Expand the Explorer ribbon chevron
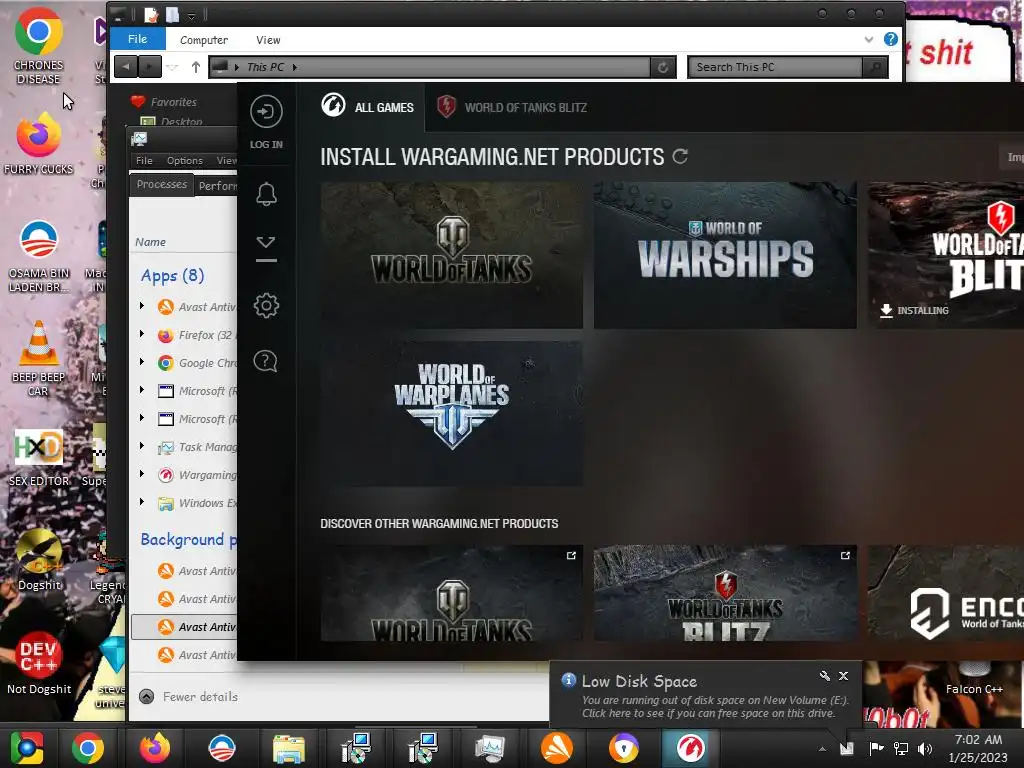This screenshot has width=1024, height=768. (x=869, y=39)
